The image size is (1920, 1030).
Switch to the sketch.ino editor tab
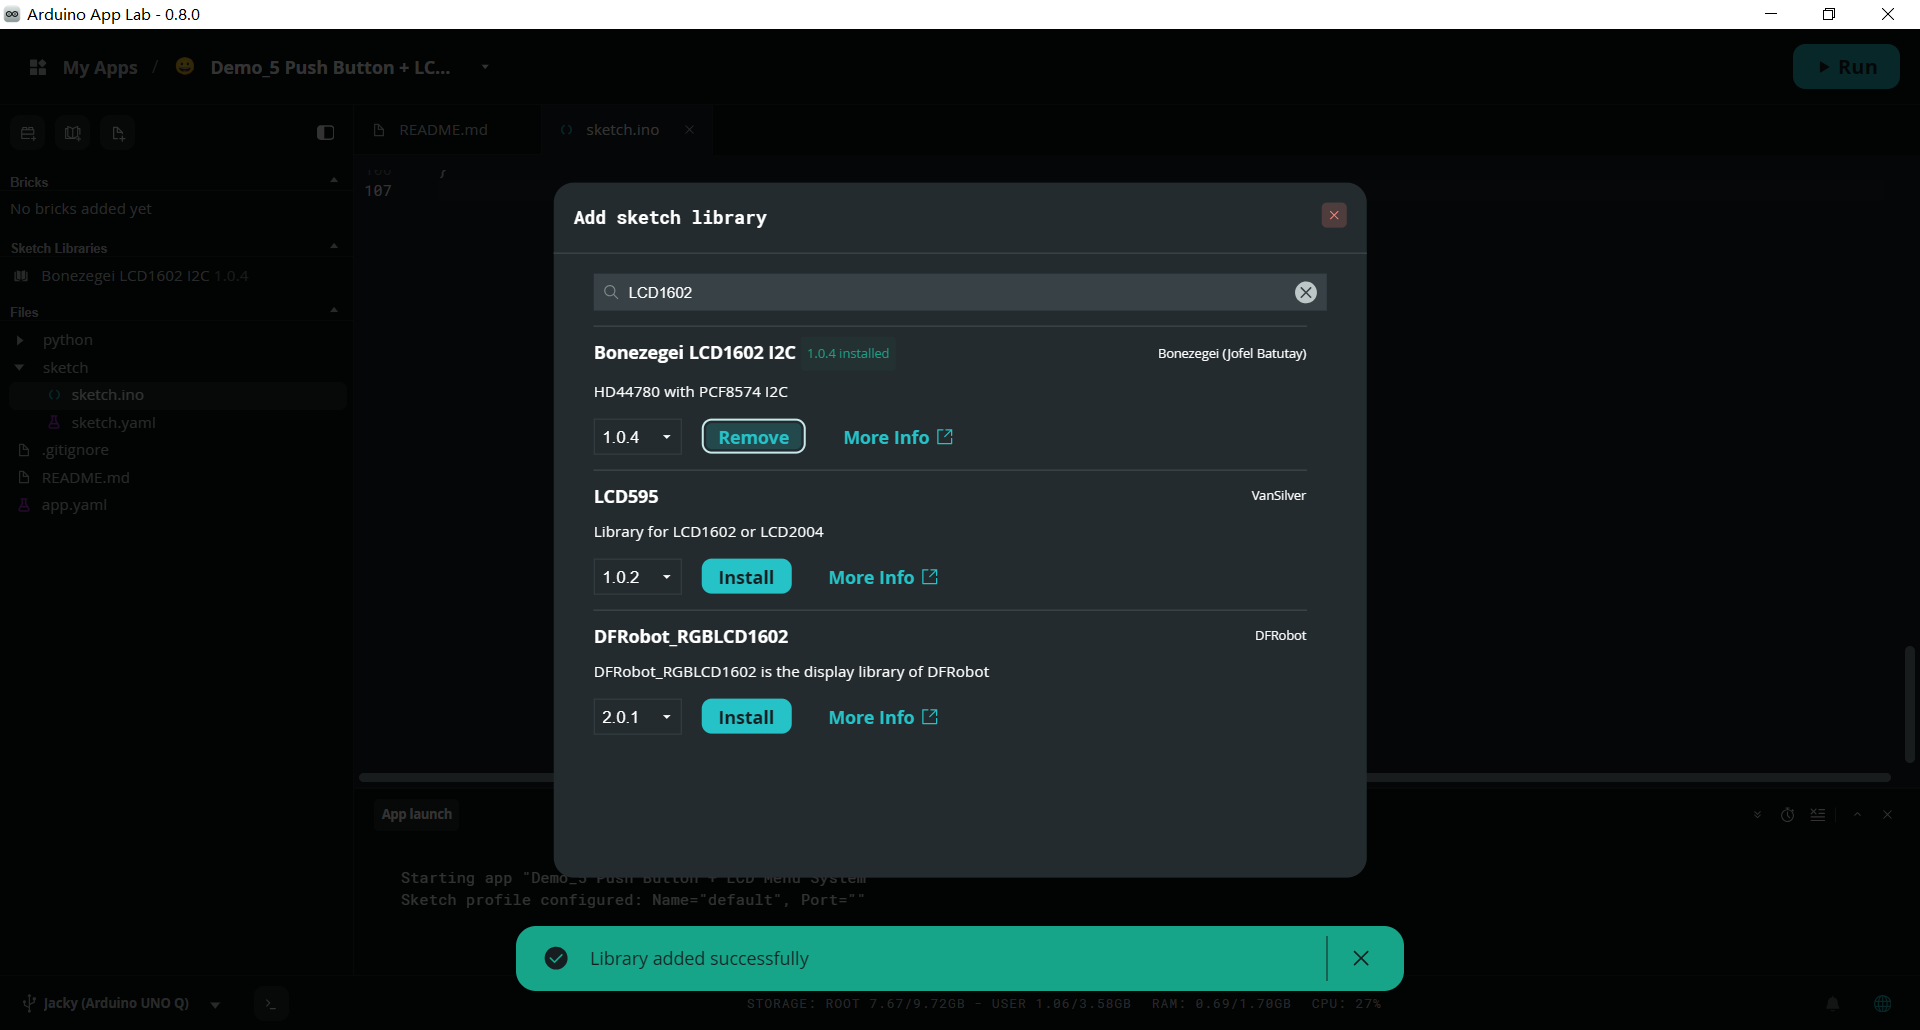[x=622, y=130]
